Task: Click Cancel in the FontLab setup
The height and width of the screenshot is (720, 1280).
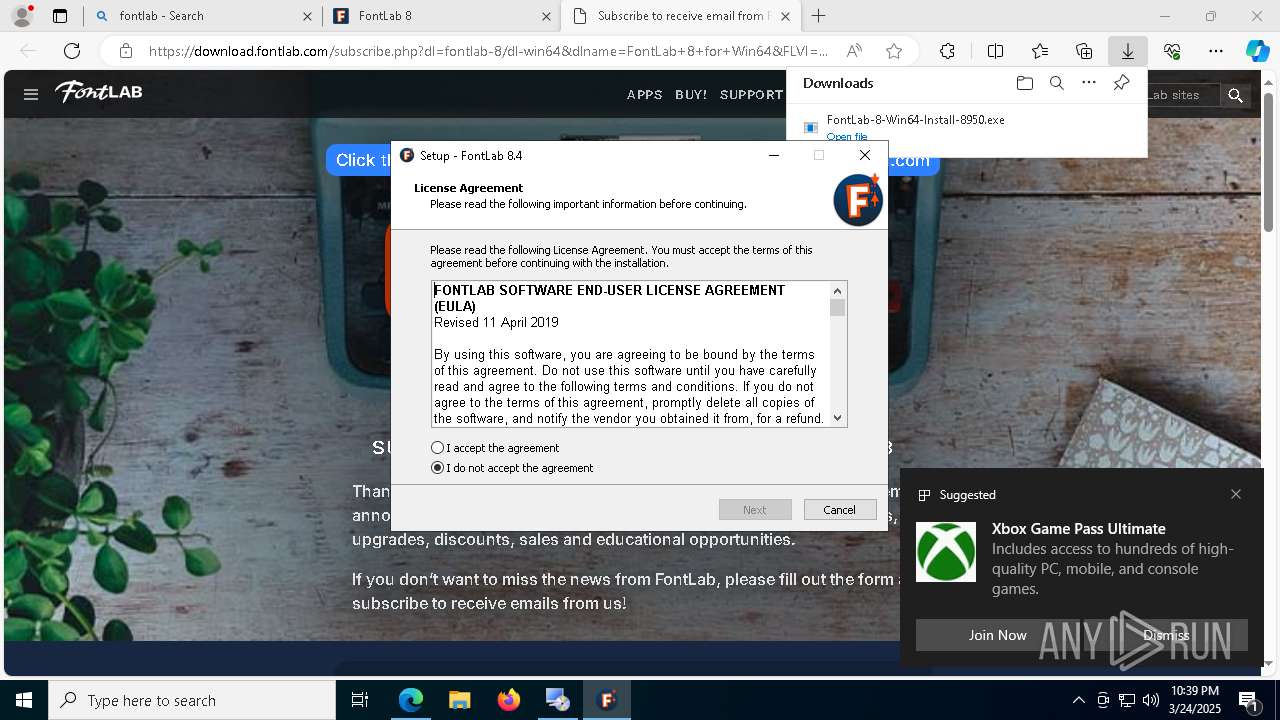Action: tap(840, 510)
